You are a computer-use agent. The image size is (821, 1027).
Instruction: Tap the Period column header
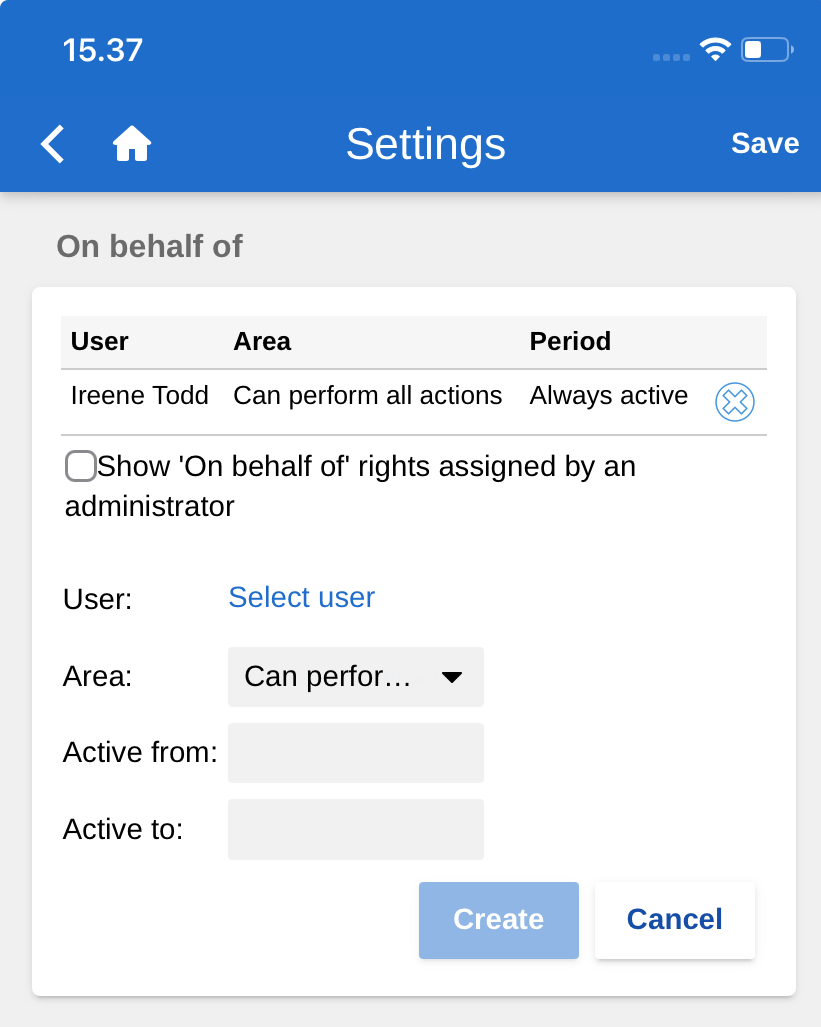click(x=570, y=341)
